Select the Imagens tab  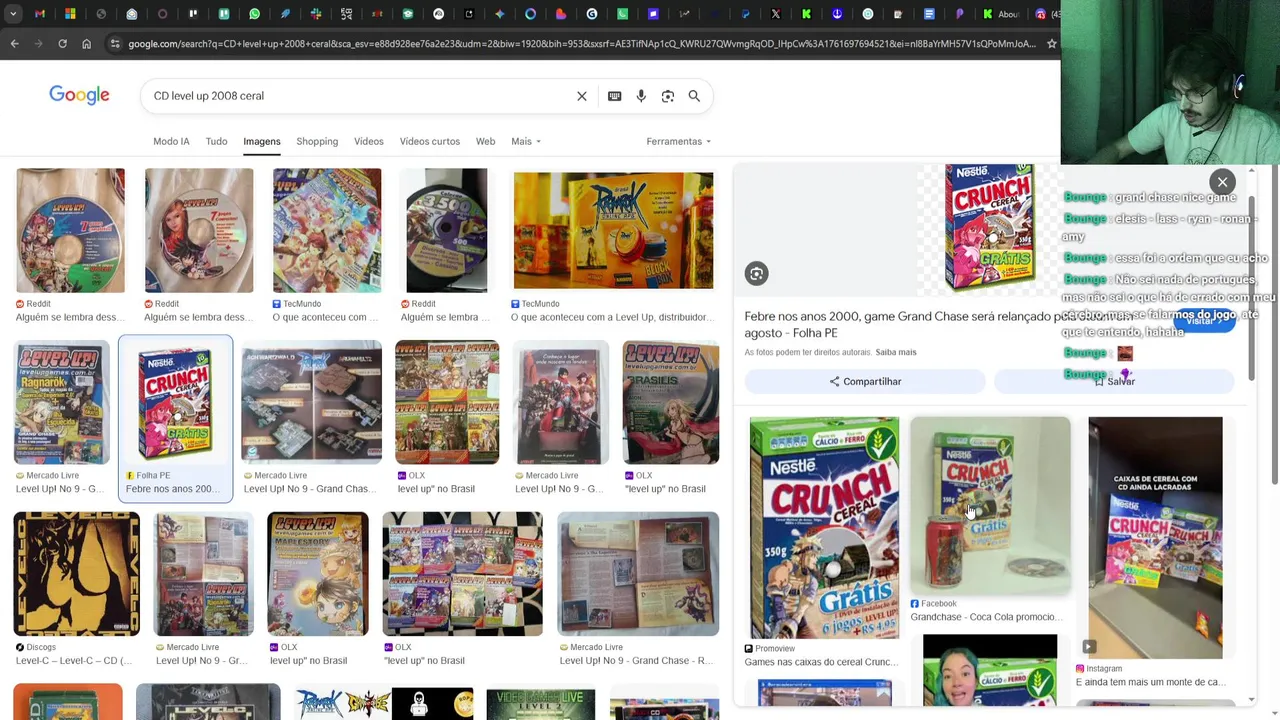tap(262, 141)
